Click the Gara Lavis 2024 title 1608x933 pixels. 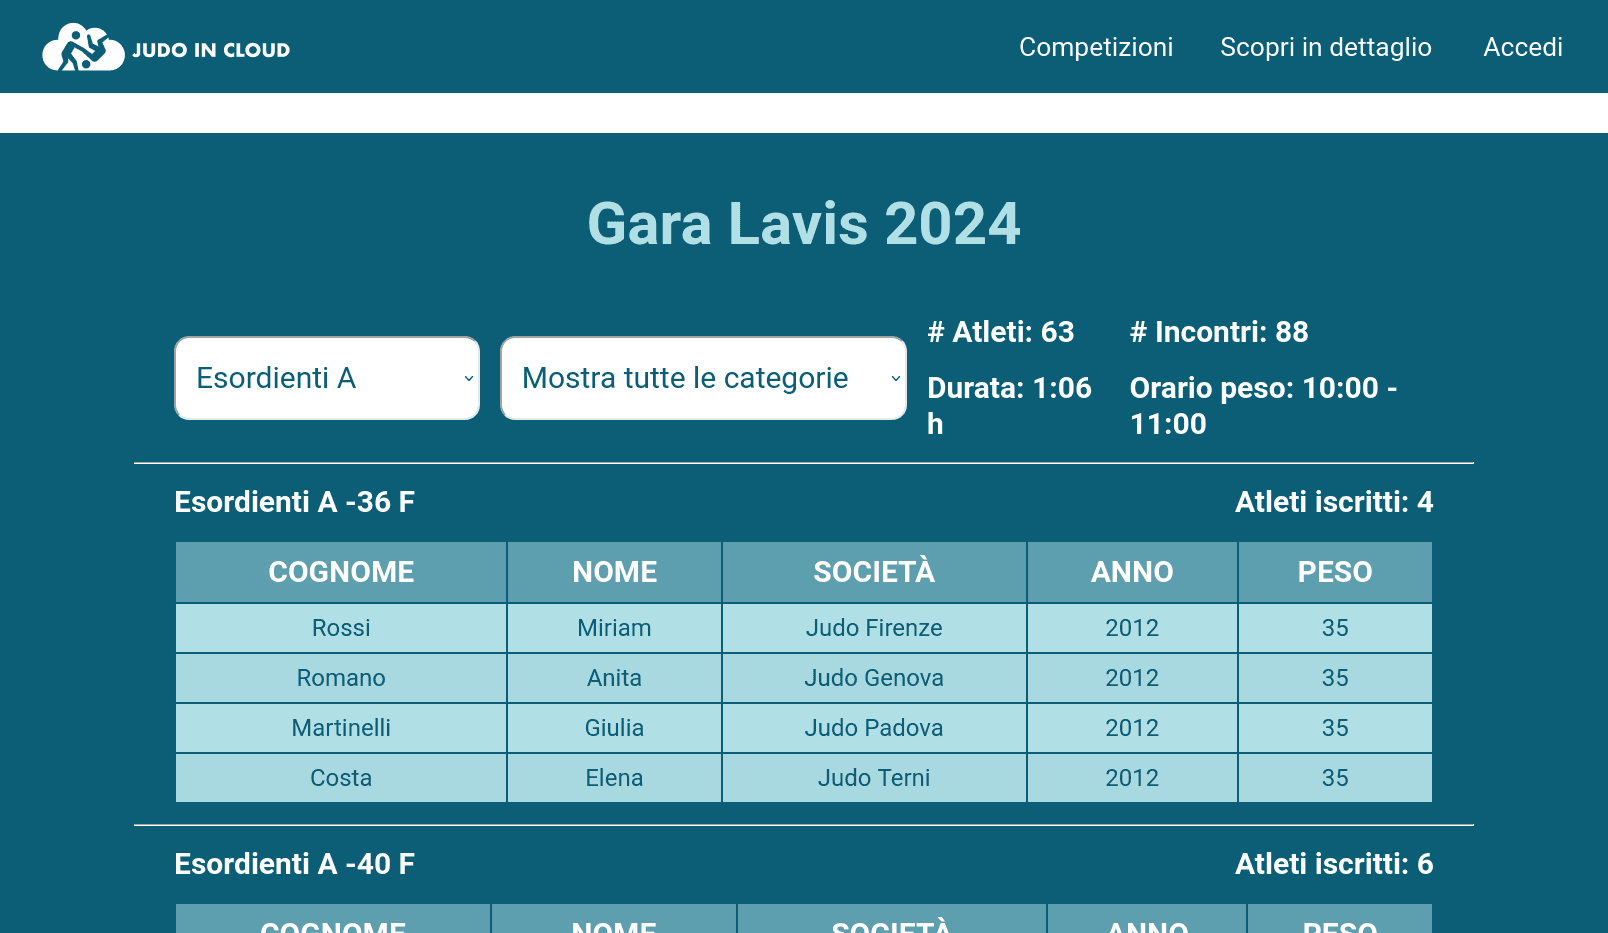pos(803,223)
